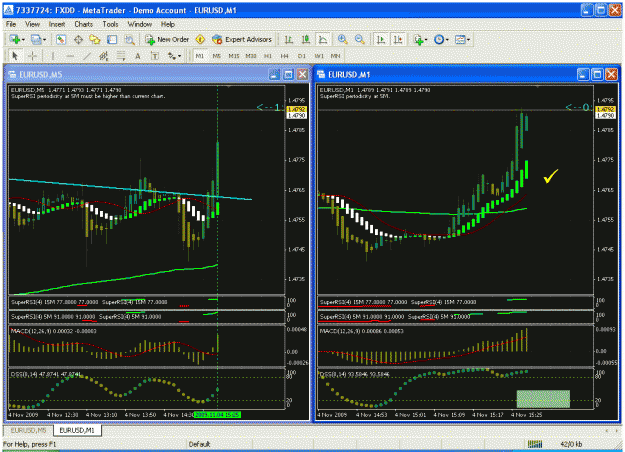The width and height of the screenshot is (625, 452).
Task: Open the Tools menu
Action: [110, 24]
